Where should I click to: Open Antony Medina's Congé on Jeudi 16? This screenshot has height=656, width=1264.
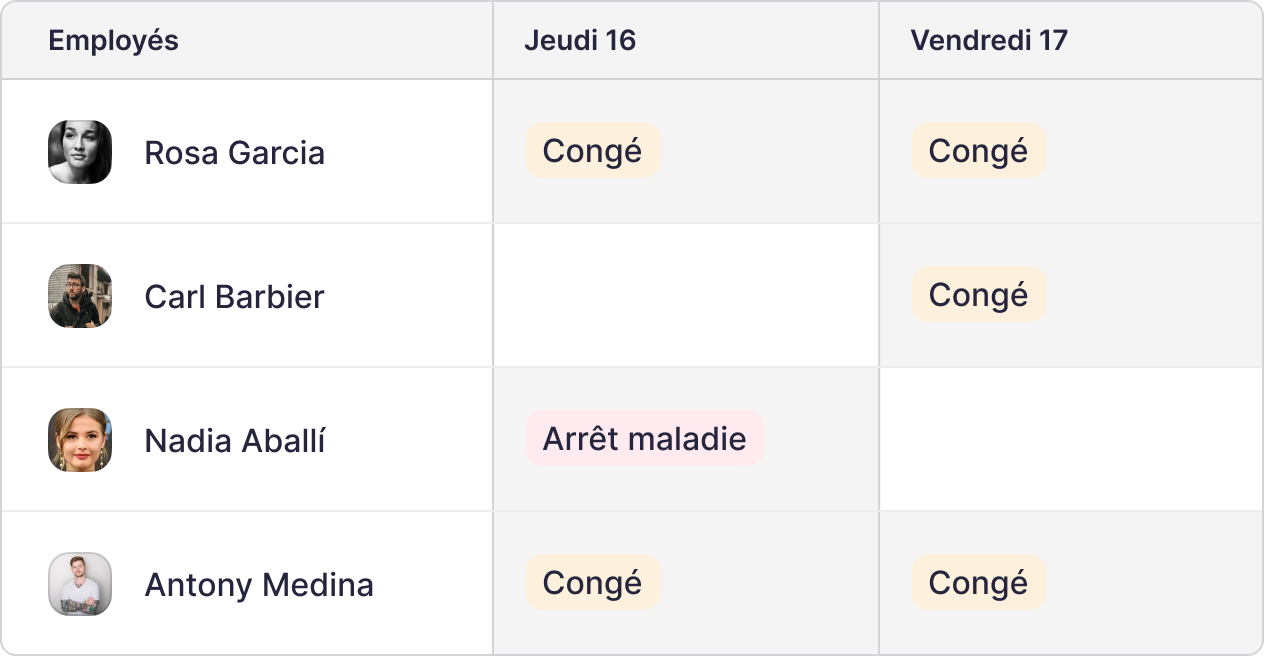(x=592, y=583)
